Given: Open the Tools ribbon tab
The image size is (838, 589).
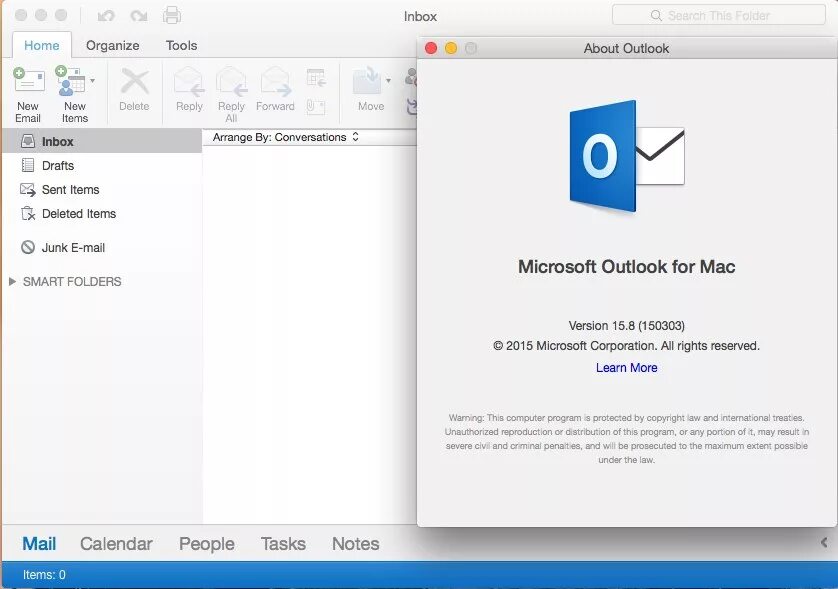Looking at the screenshot, I should [x=181, y=45].
